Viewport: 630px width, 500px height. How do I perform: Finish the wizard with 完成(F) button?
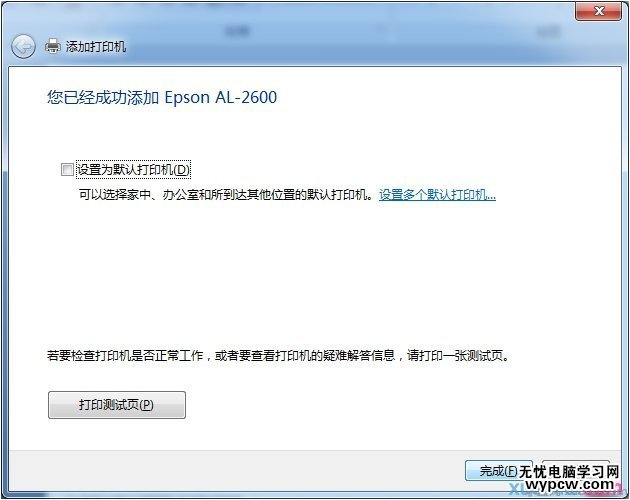499,471
